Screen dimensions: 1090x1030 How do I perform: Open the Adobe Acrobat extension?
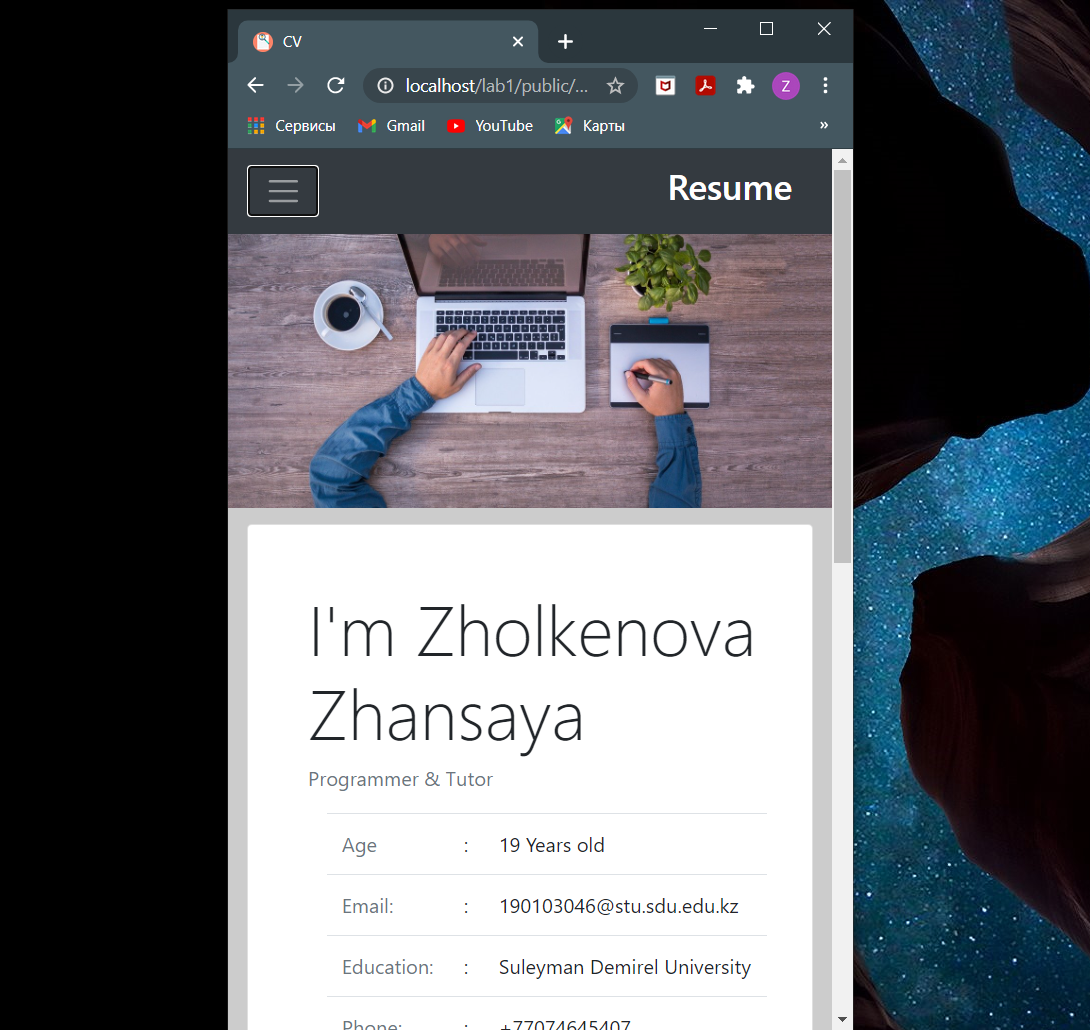(x=706, y=85)
